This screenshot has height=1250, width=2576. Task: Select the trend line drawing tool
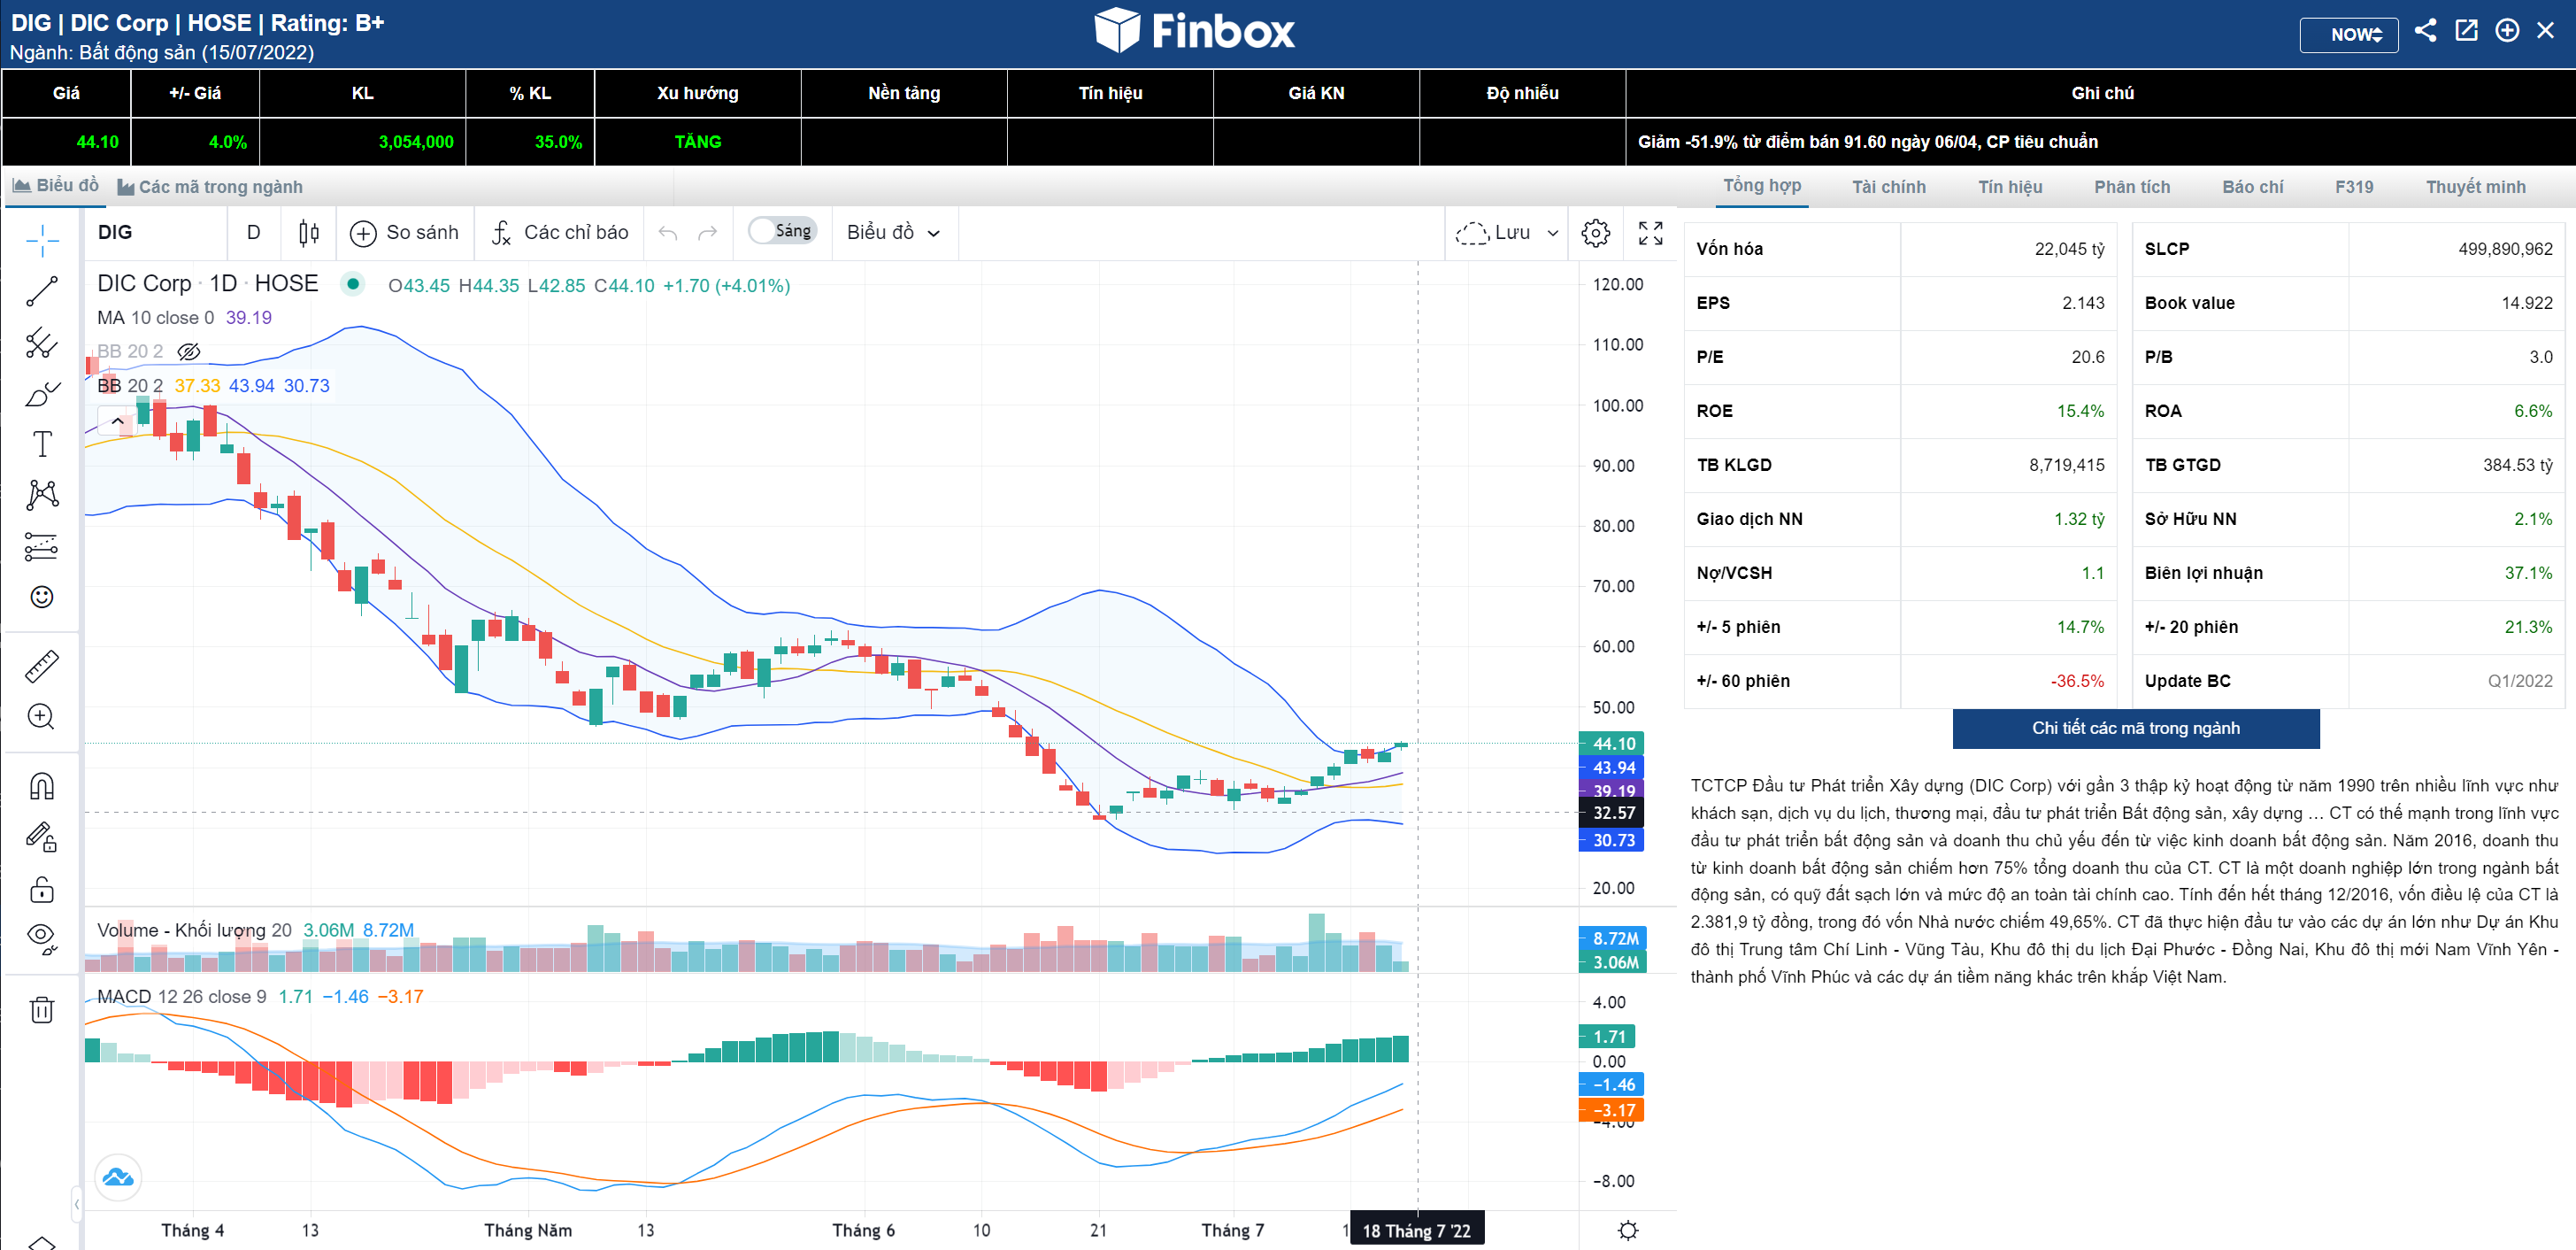pos(41,292)
